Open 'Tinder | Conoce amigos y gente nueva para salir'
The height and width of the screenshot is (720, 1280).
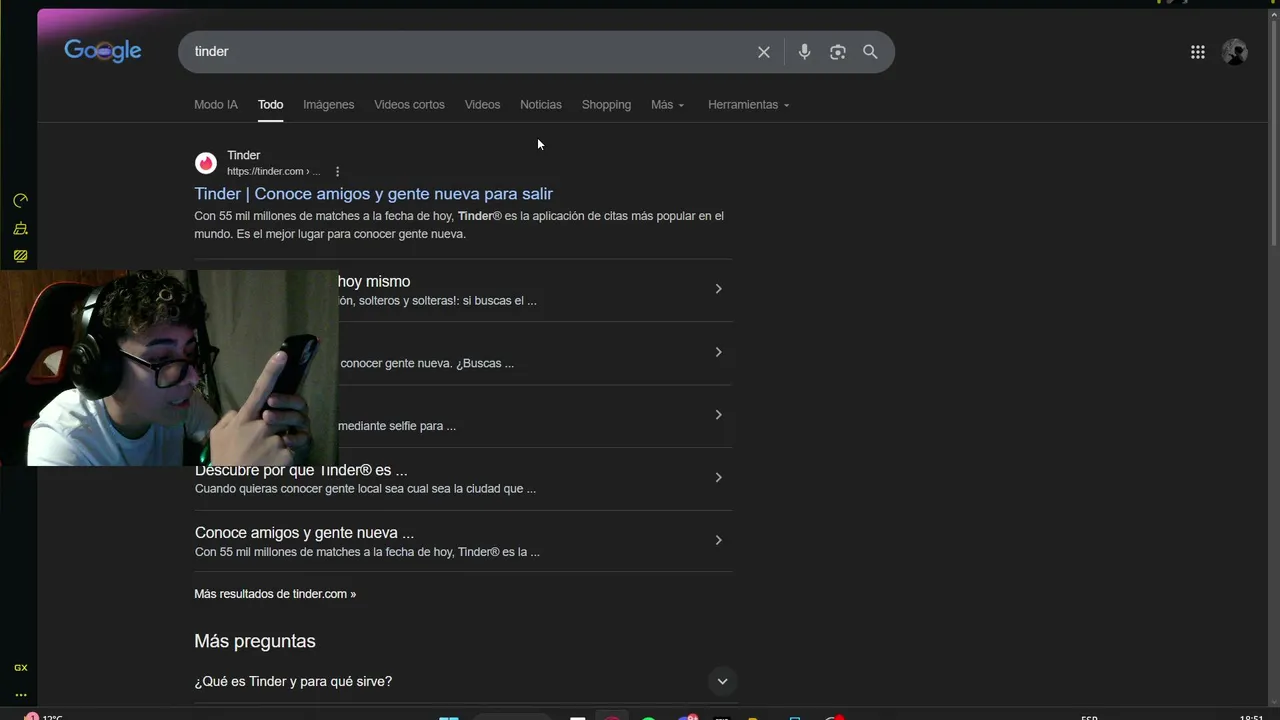373,194
